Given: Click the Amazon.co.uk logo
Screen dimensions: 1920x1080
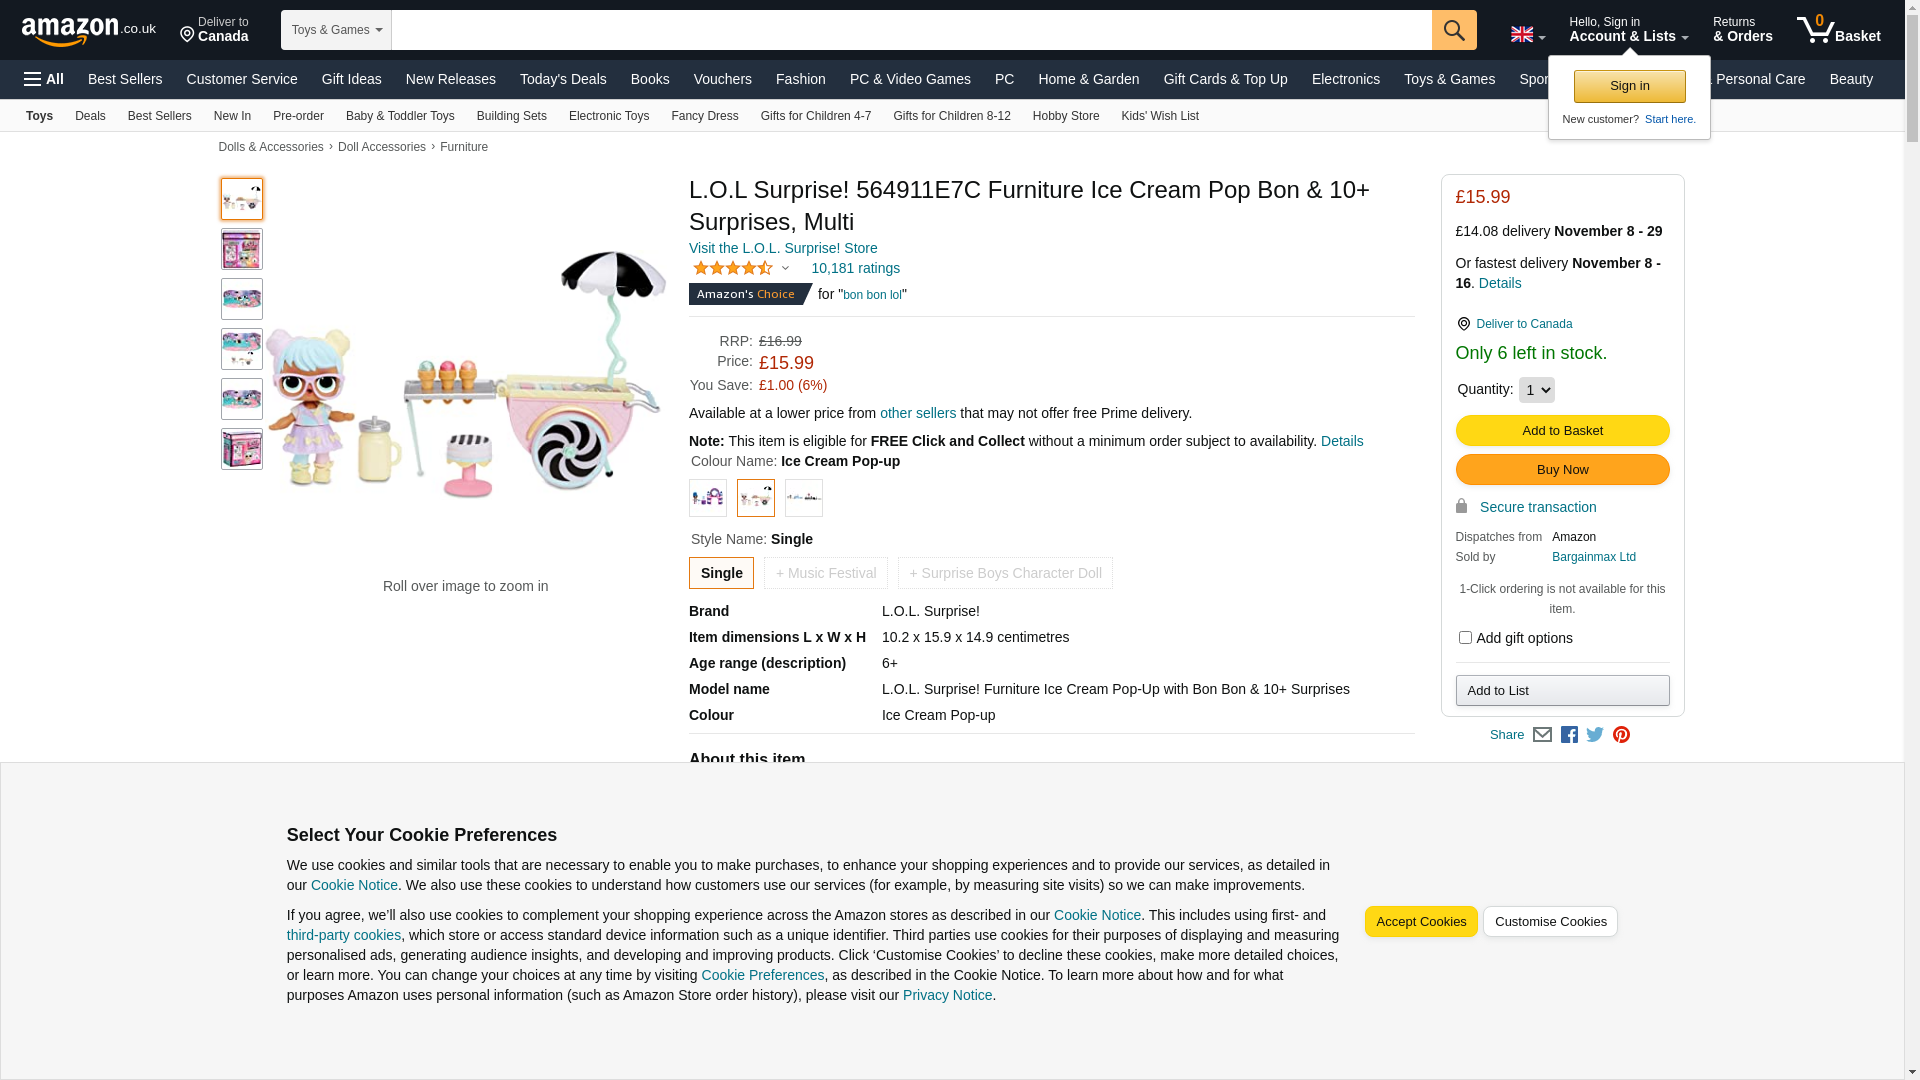Looking at the screenshot, I should 88,31.
